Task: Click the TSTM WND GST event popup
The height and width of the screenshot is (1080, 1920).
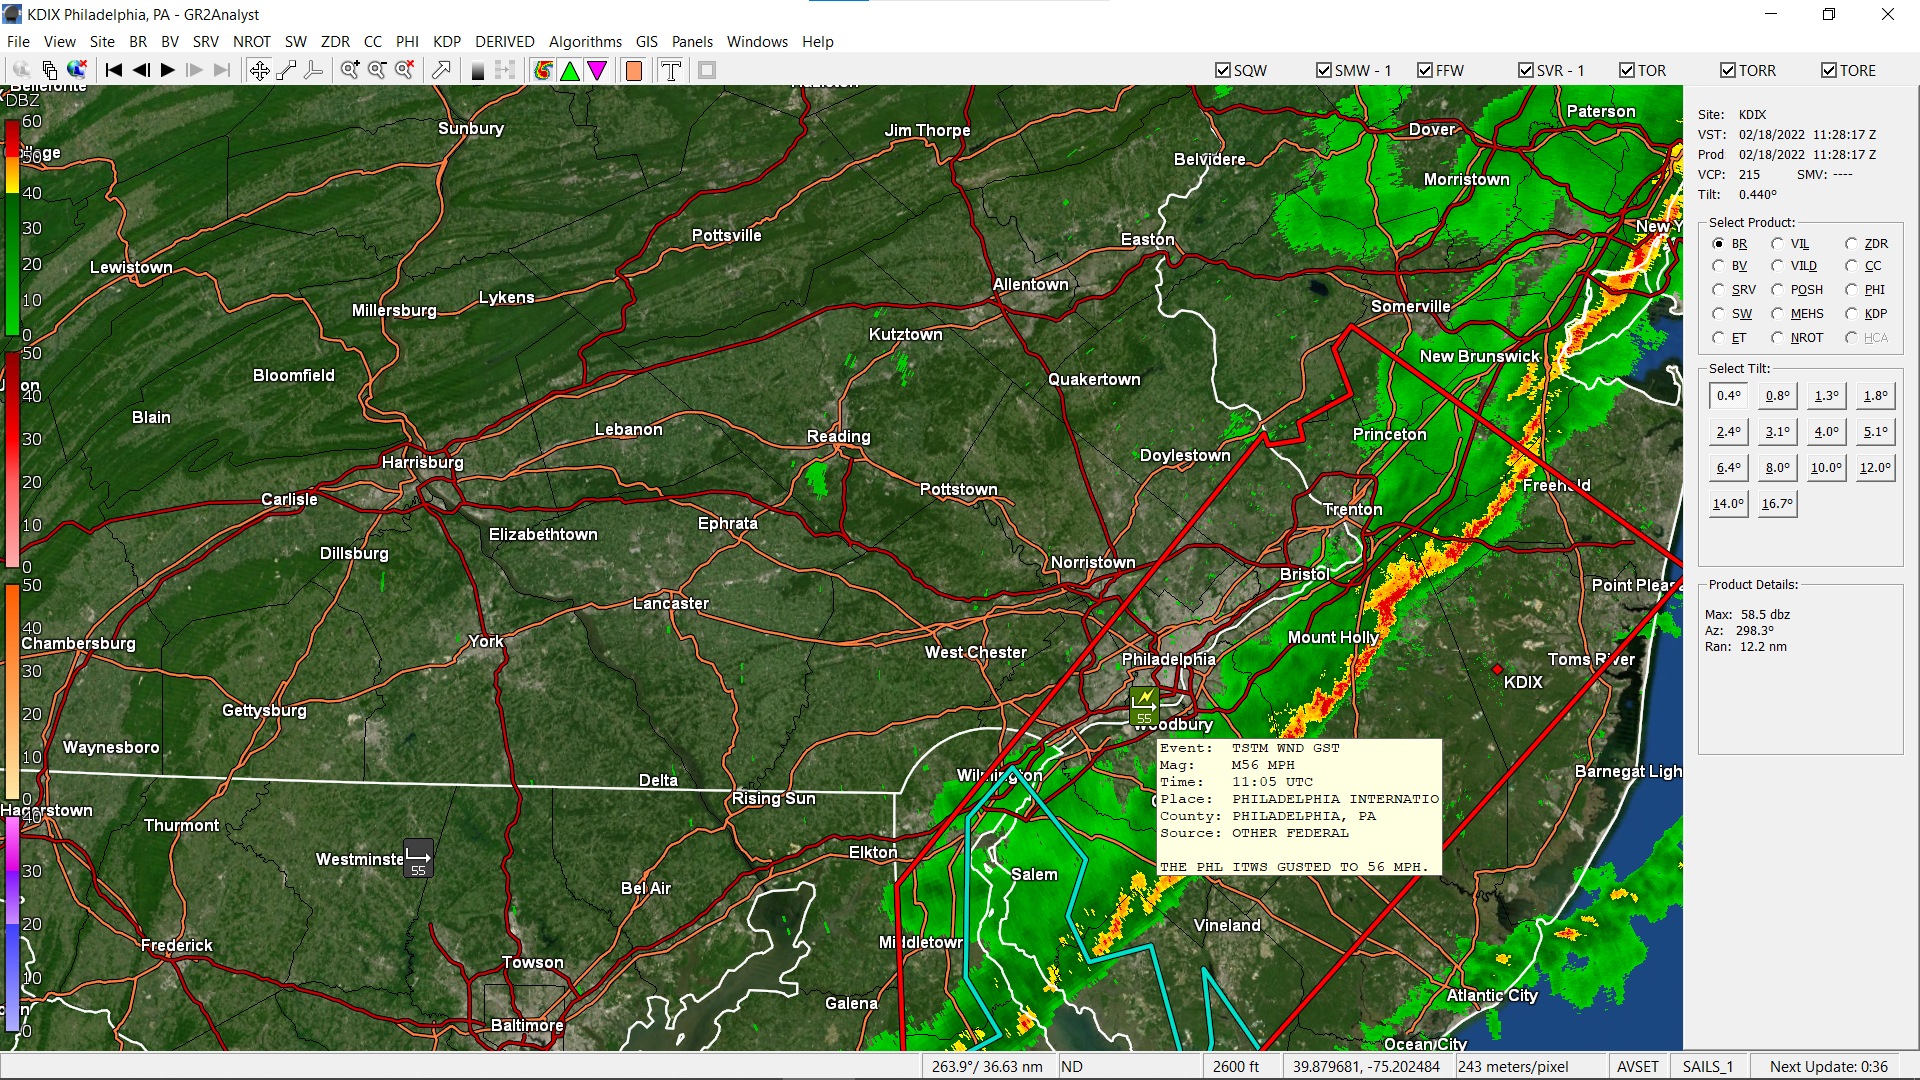Action: click(1299, 807)
